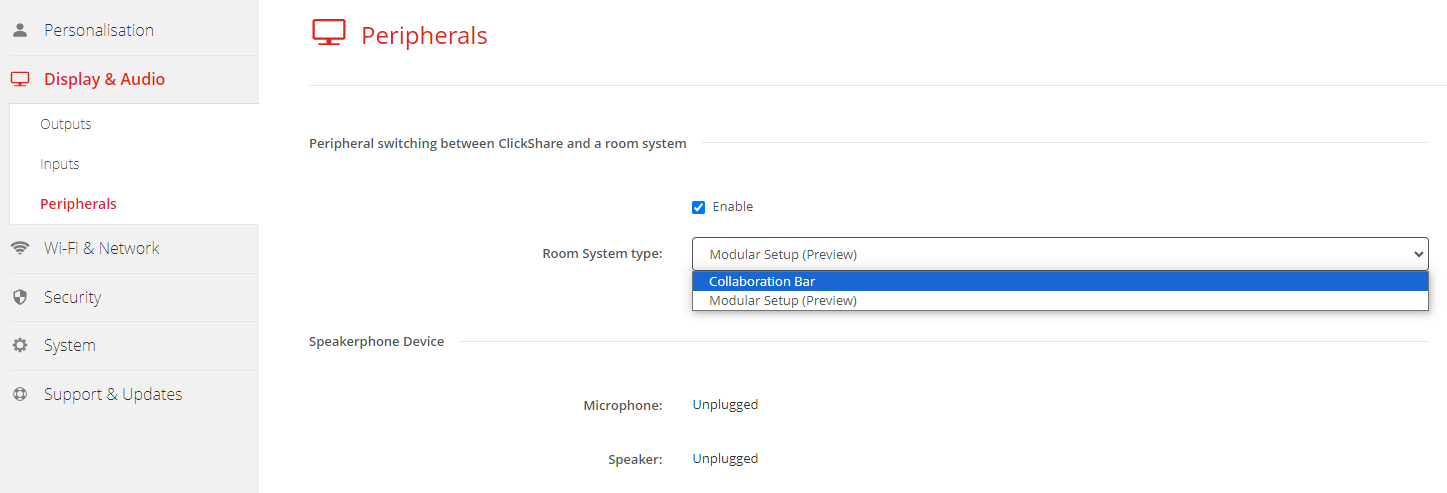Go to the Outputs page

66,124
